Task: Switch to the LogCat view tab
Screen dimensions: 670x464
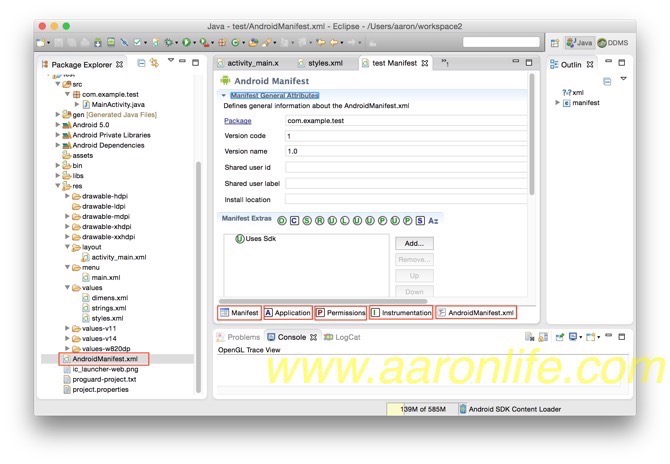Action: click(x=342, y=337)
